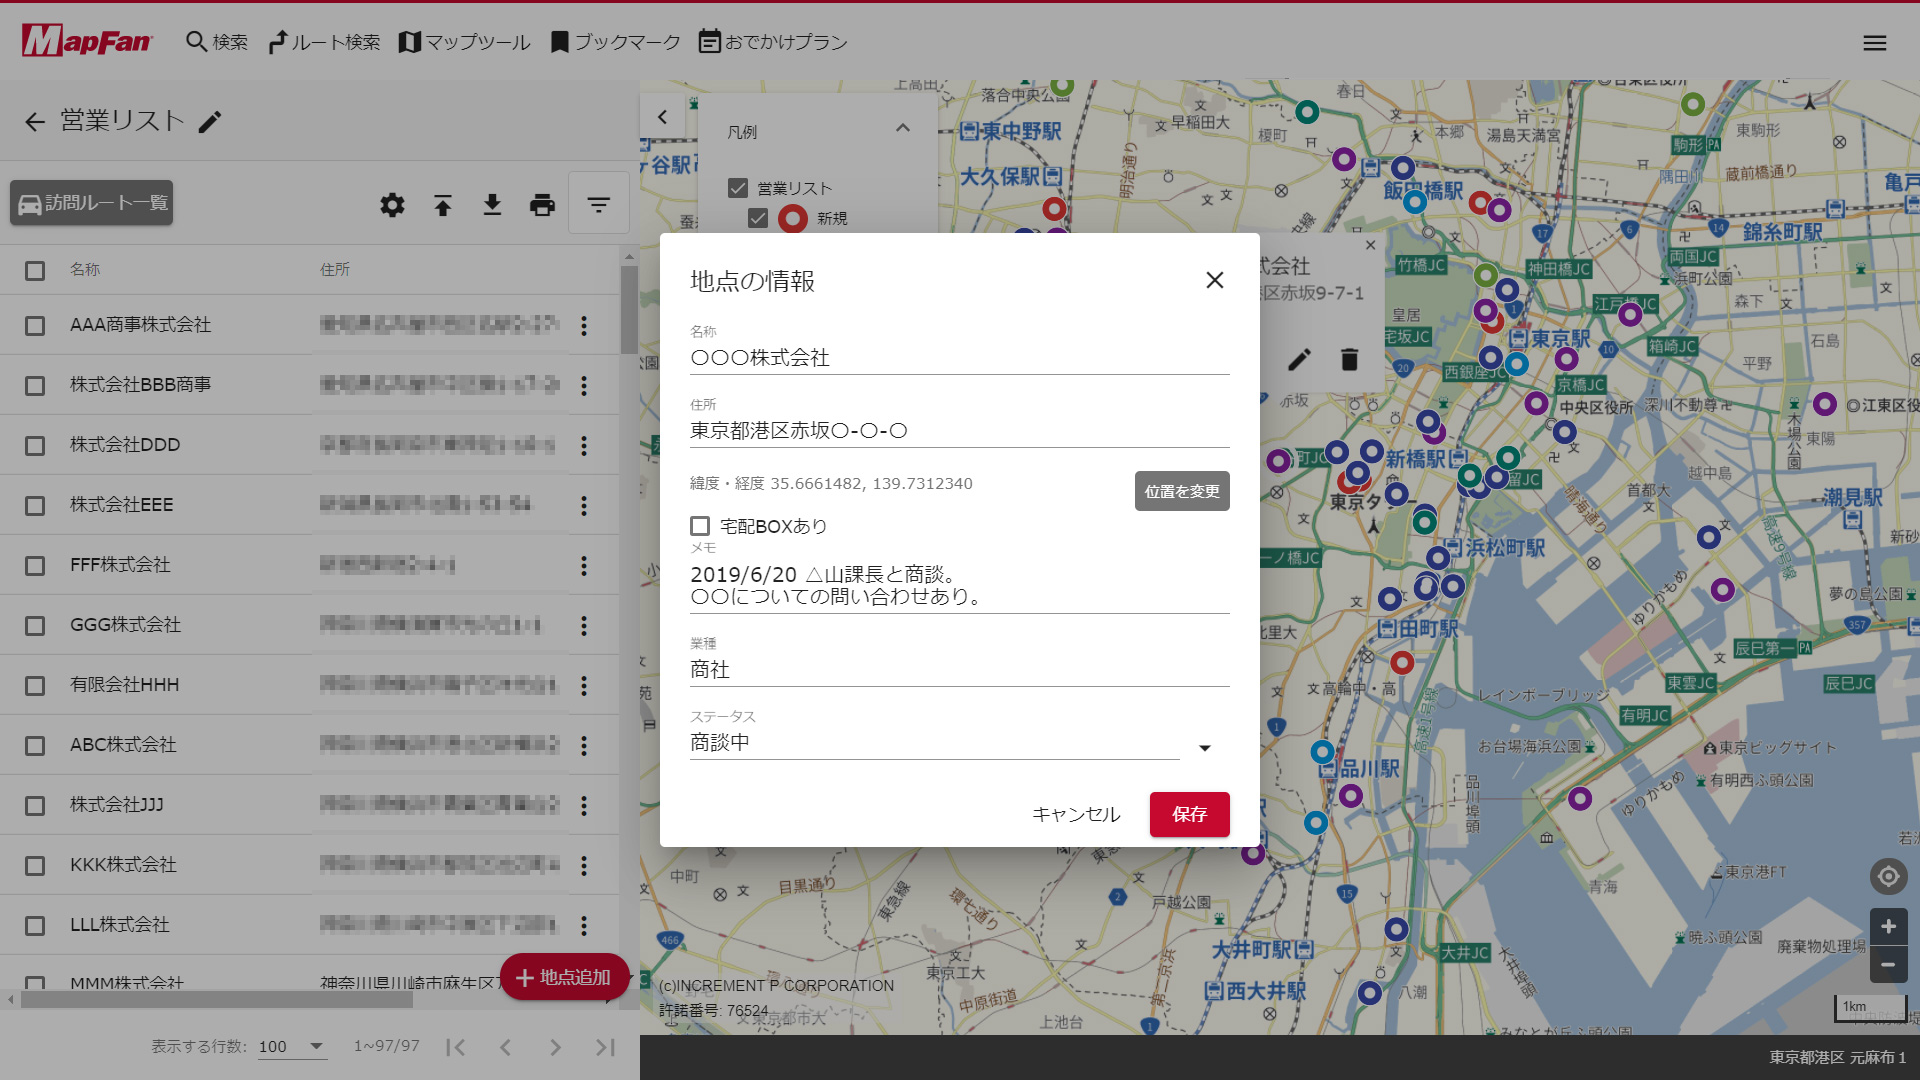The height and width of the screenshot is (1080, 1920).
Task: Sort by 名称 column header
Action: coord(85,270)
